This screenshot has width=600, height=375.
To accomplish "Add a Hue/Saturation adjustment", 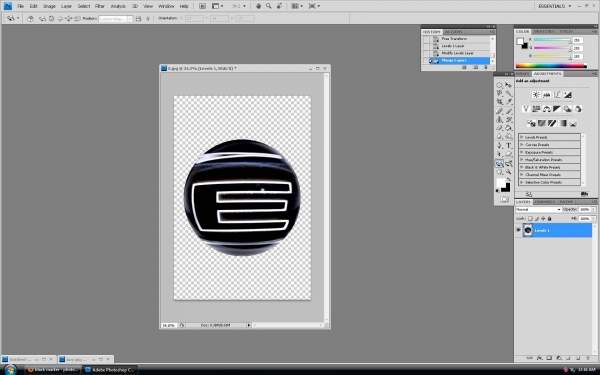I will pos(536,109).
